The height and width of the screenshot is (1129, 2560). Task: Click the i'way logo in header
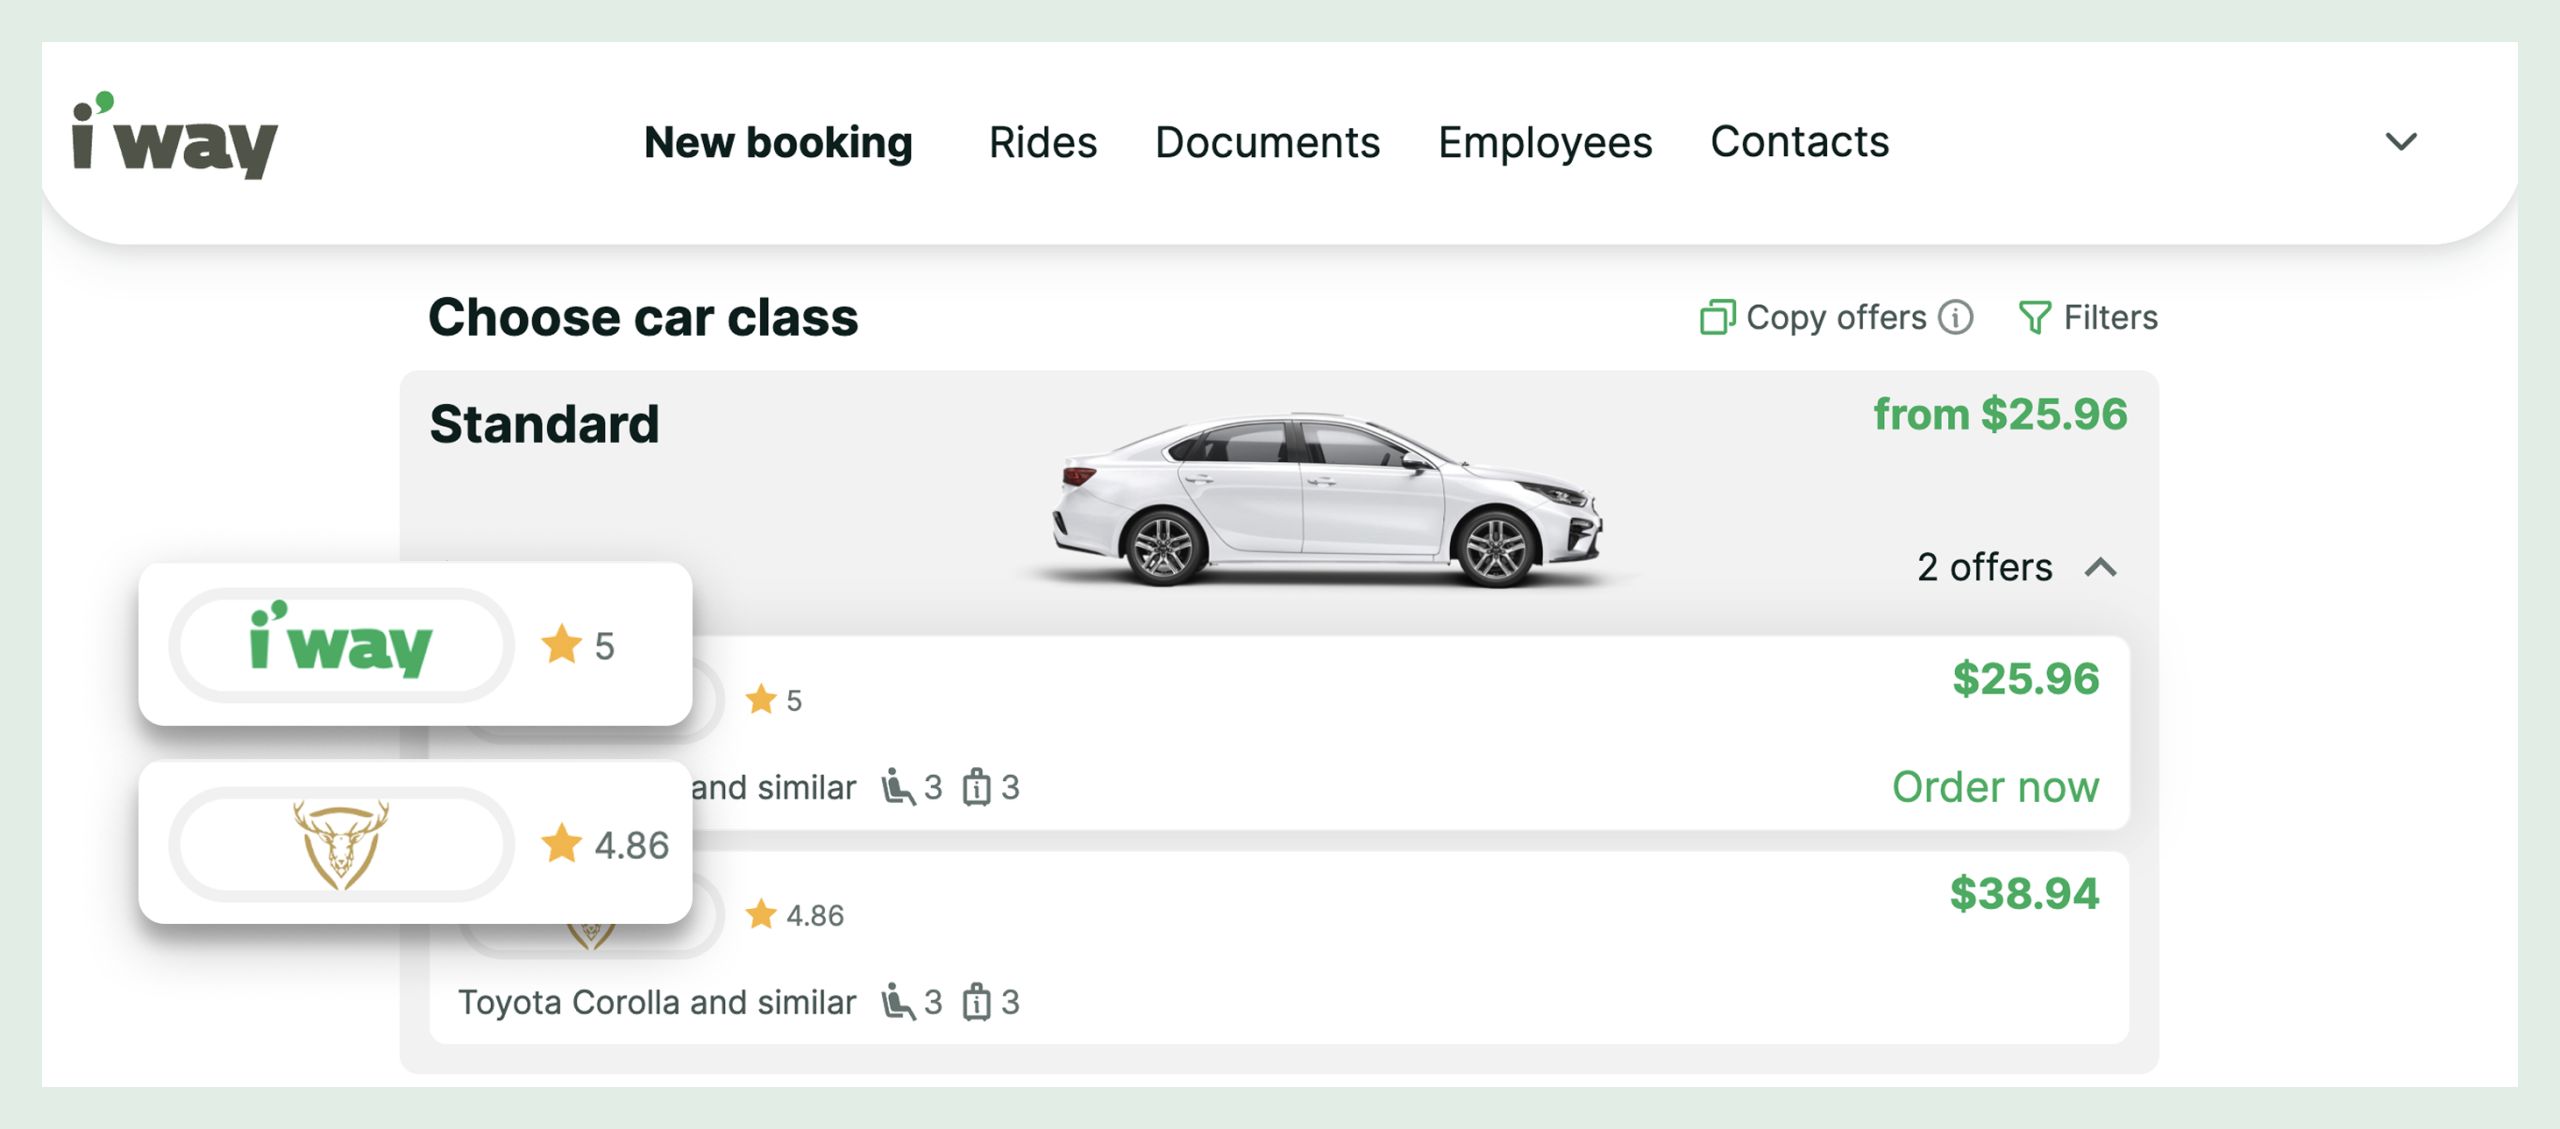point(175,138)
